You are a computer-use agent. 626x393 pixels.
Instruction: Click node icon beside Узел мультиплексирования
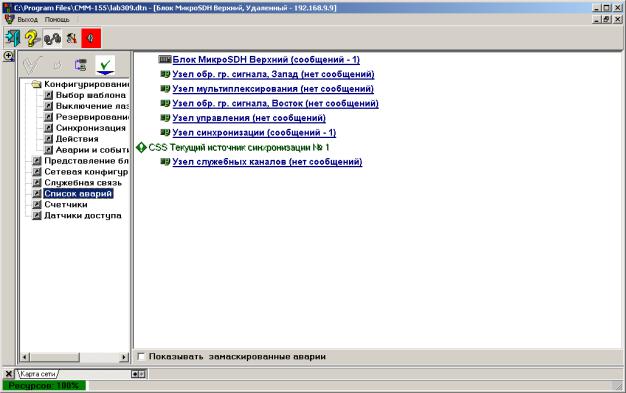(165, 89)
